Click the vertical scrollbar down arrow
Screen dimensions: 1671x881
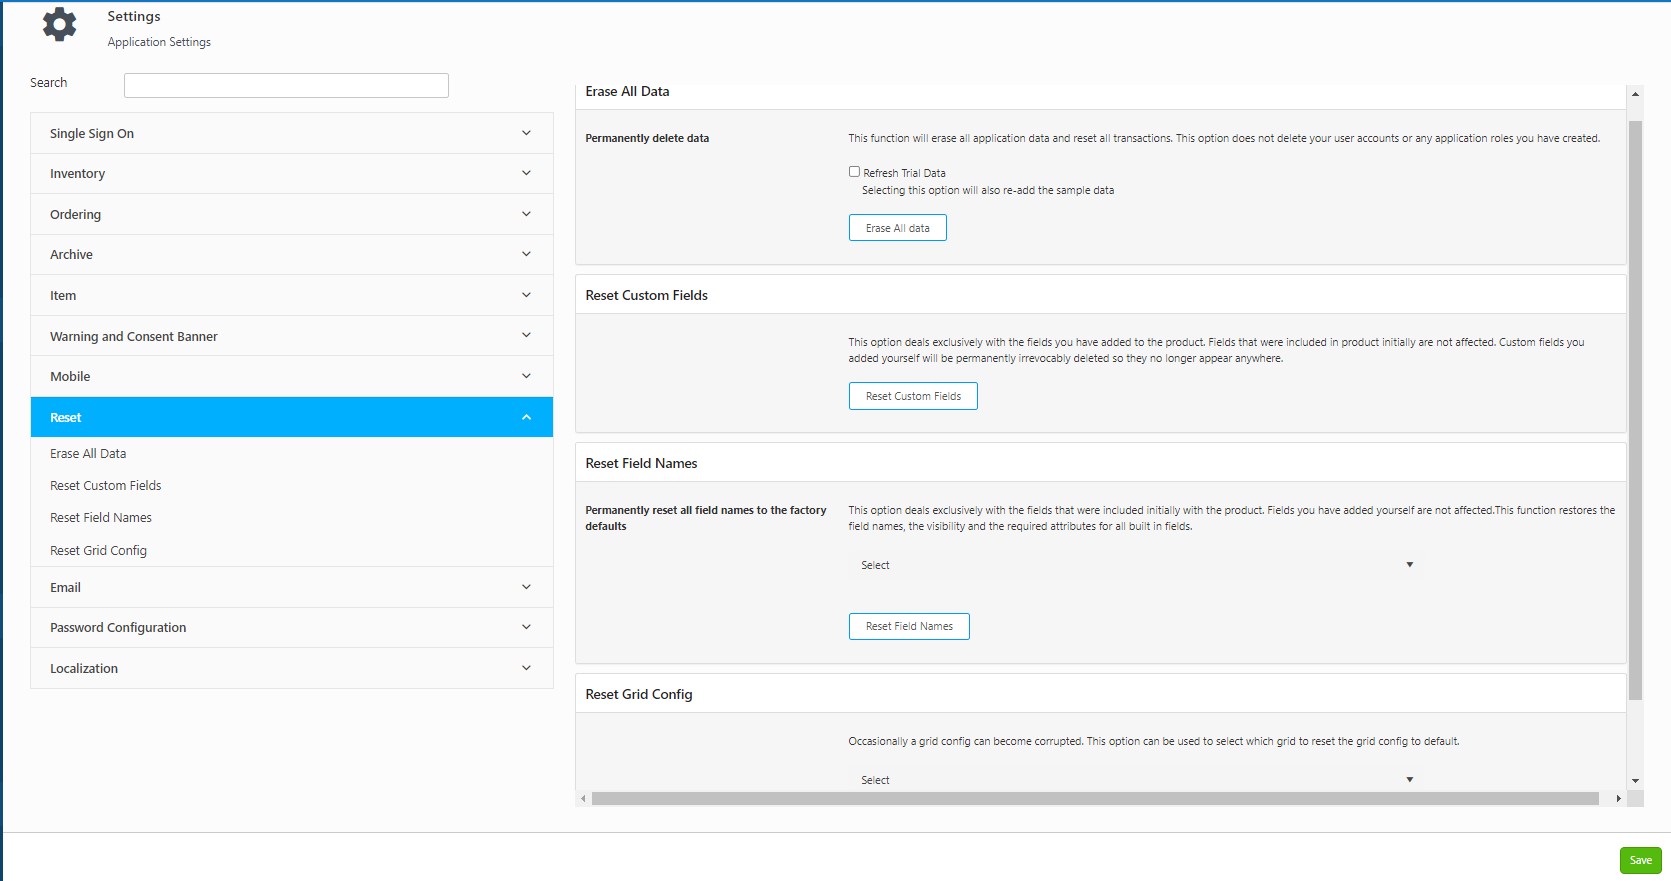(x=1635, y=781)
